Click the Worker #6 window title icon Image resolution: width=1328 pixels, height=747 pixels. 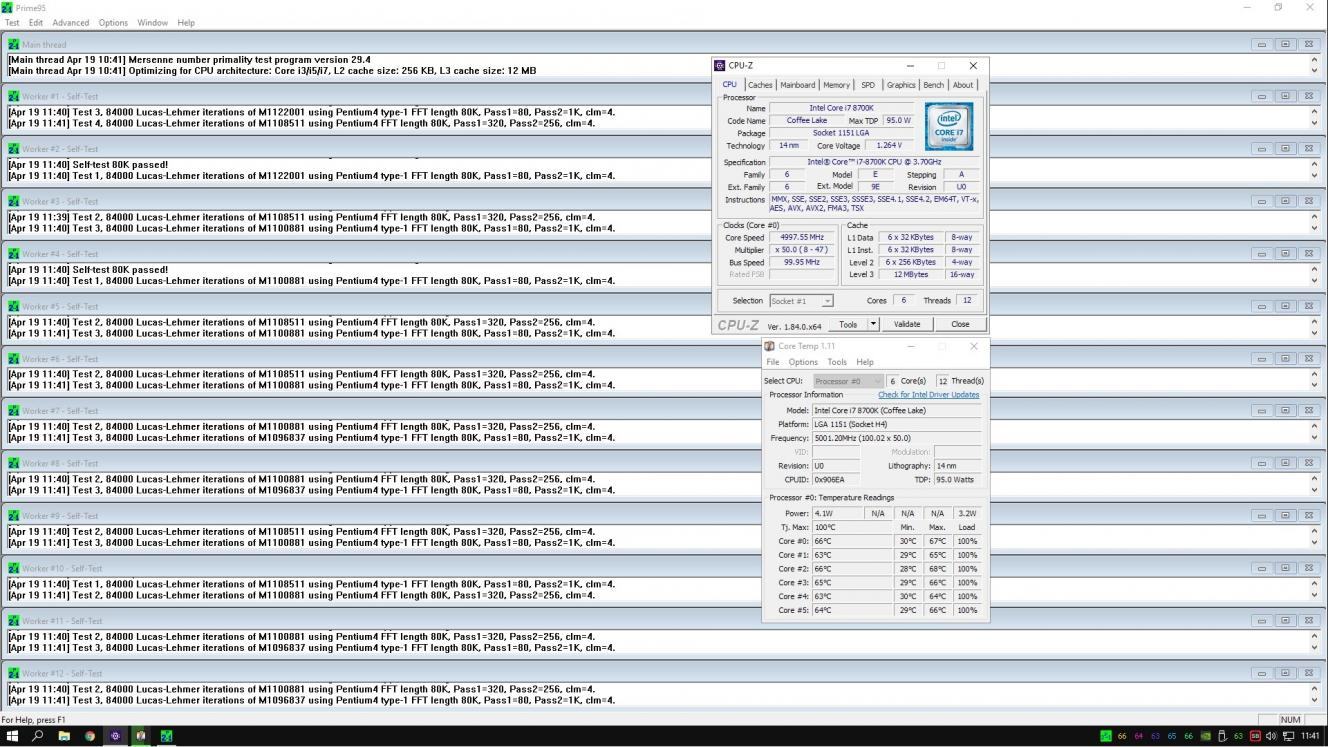14,358
